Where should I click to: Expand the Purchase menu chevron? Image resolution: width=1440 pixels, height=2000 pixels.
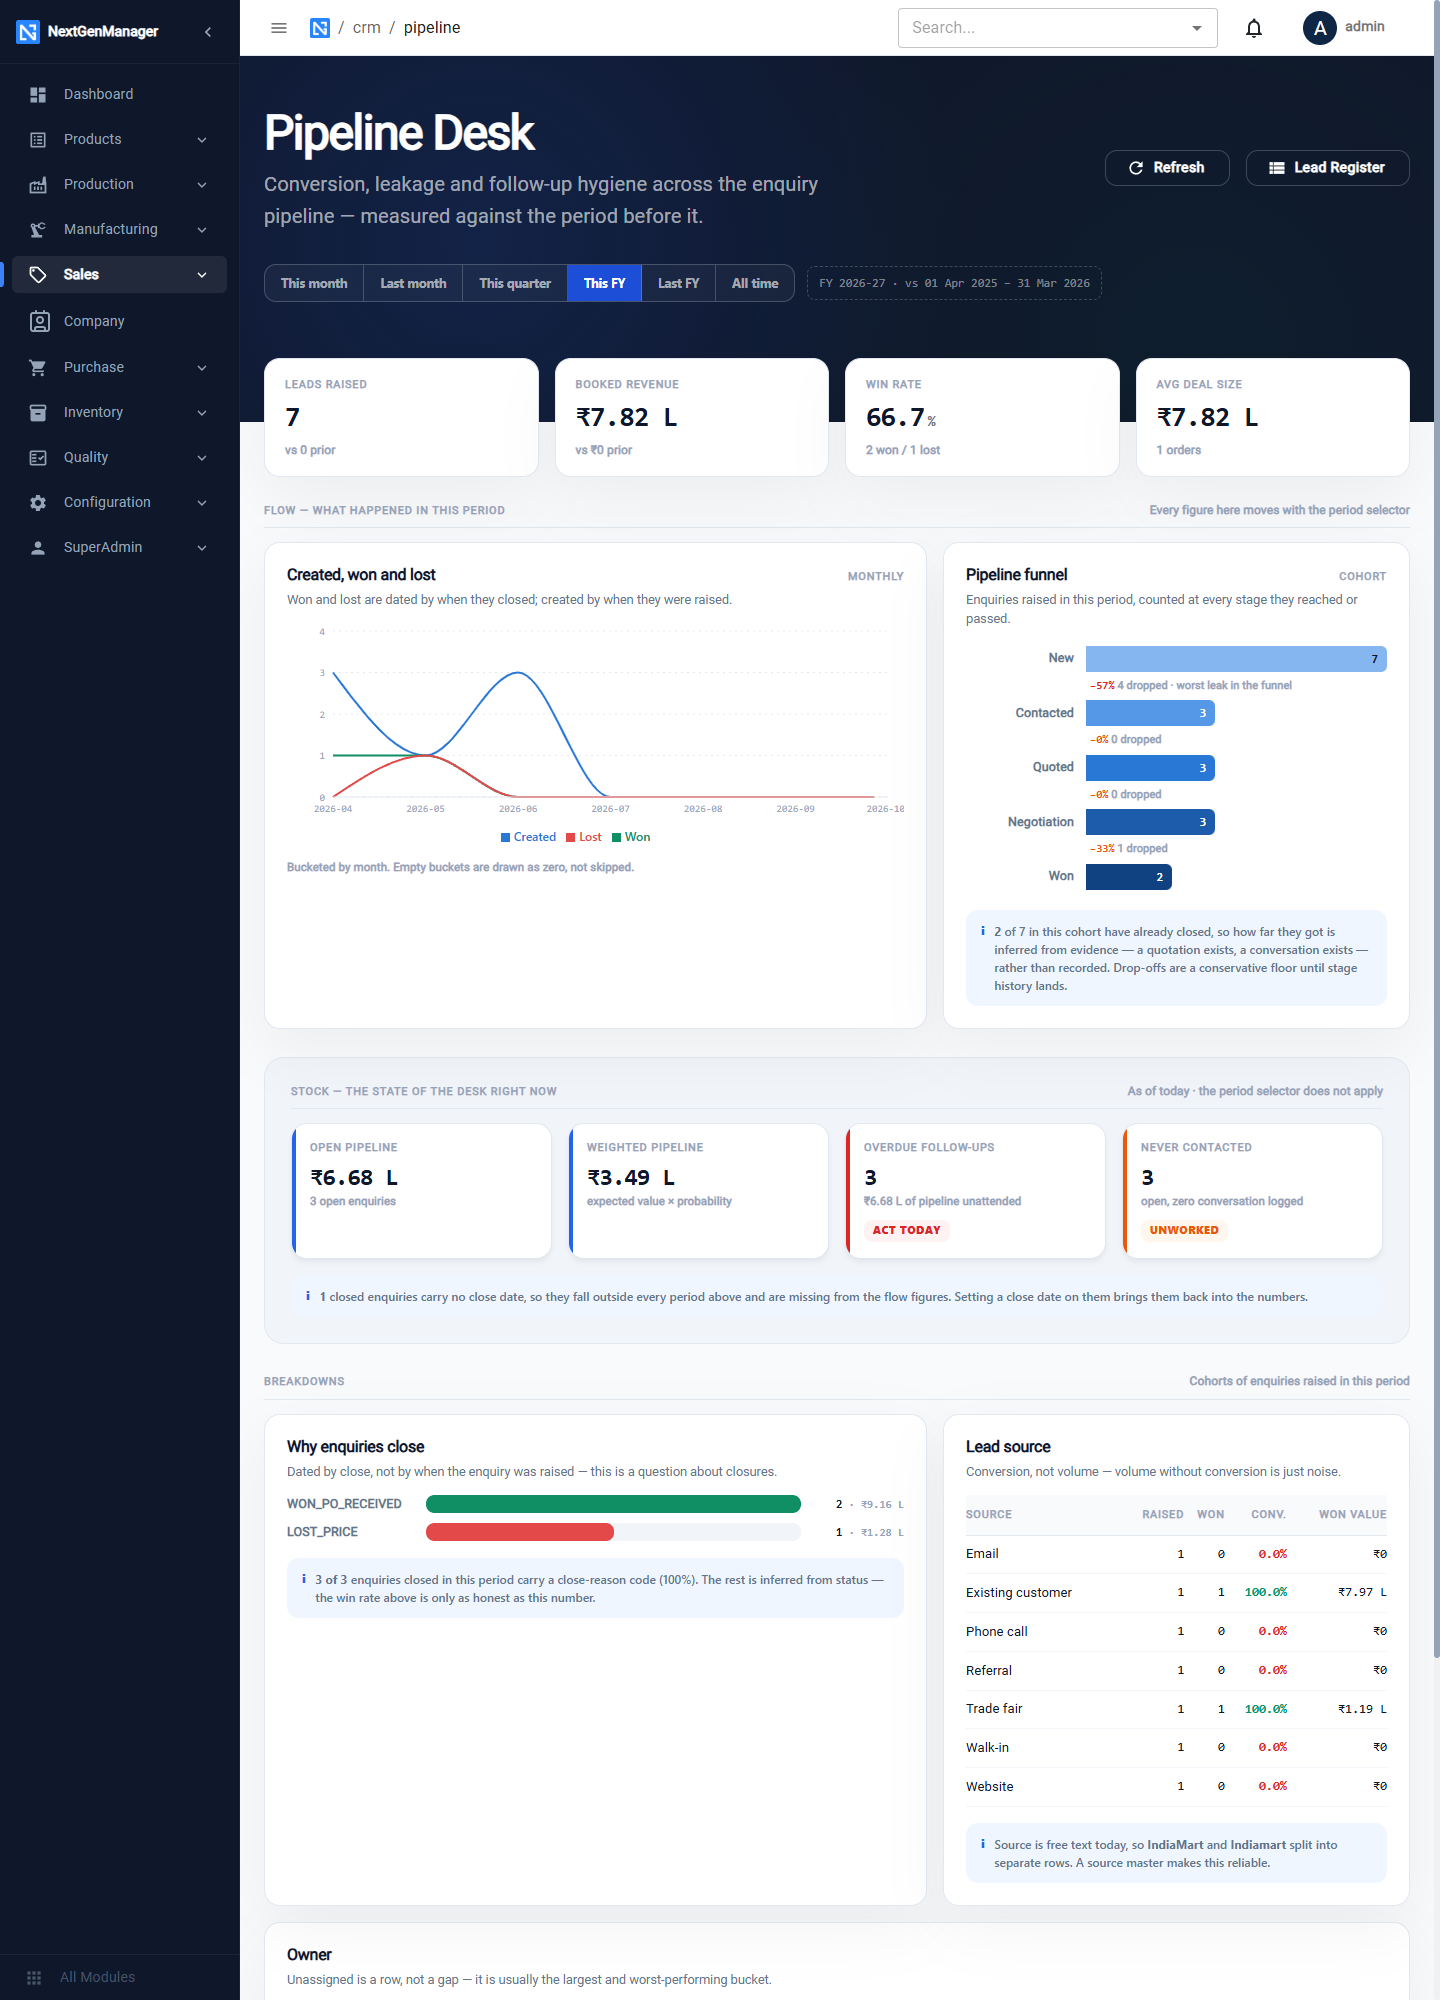pos(202,367)
